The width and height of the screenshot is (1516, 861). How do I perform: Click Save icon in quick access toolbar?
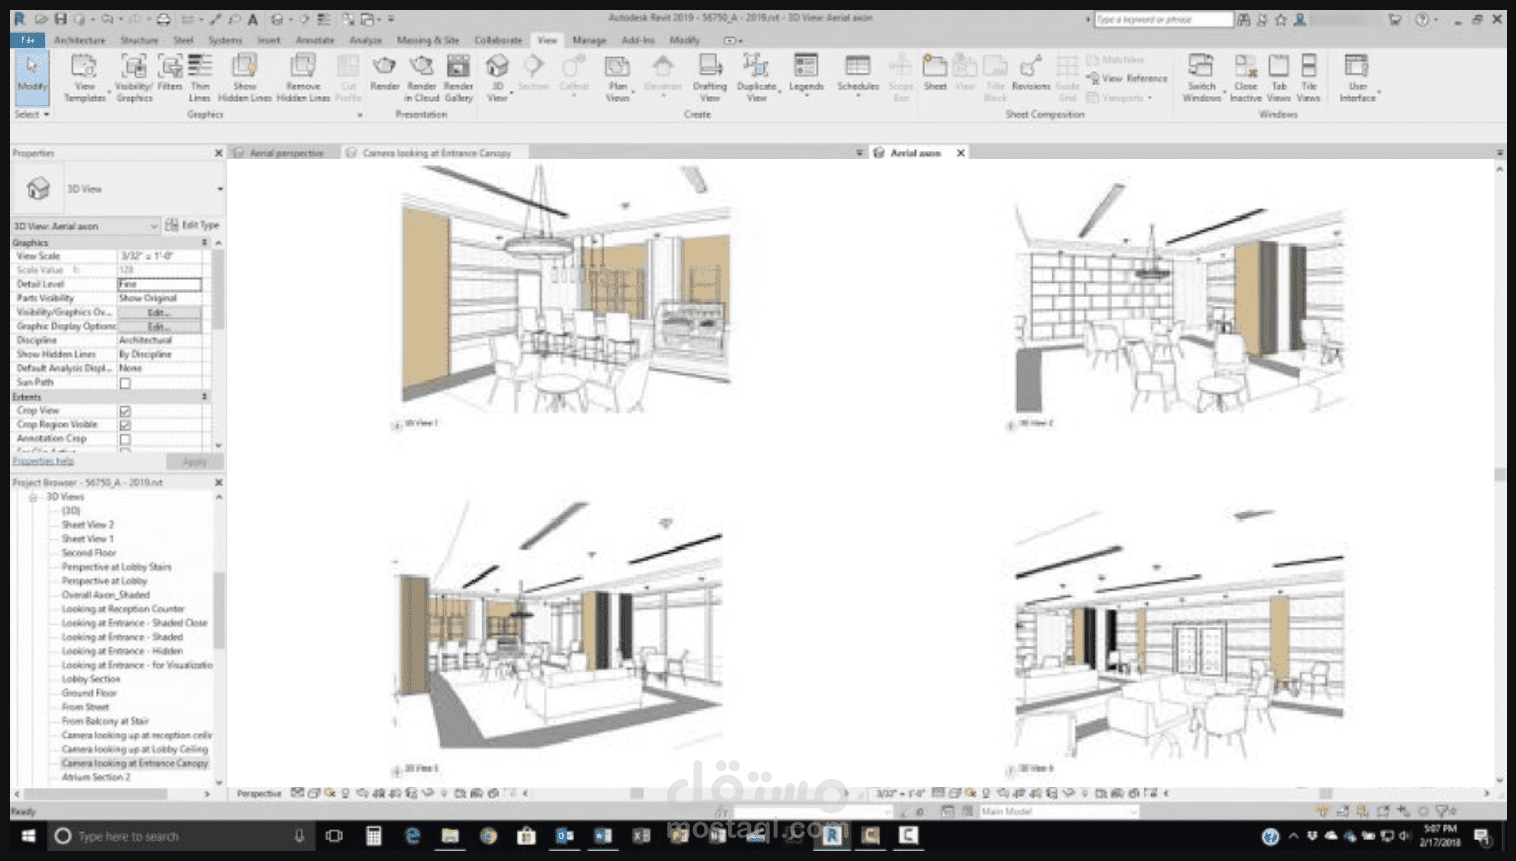(x=61, y=19)
